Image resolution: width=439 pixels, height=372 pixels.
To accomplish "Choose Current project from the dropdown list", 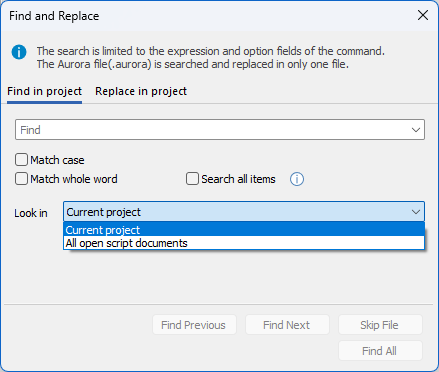I will coord(244,230).
